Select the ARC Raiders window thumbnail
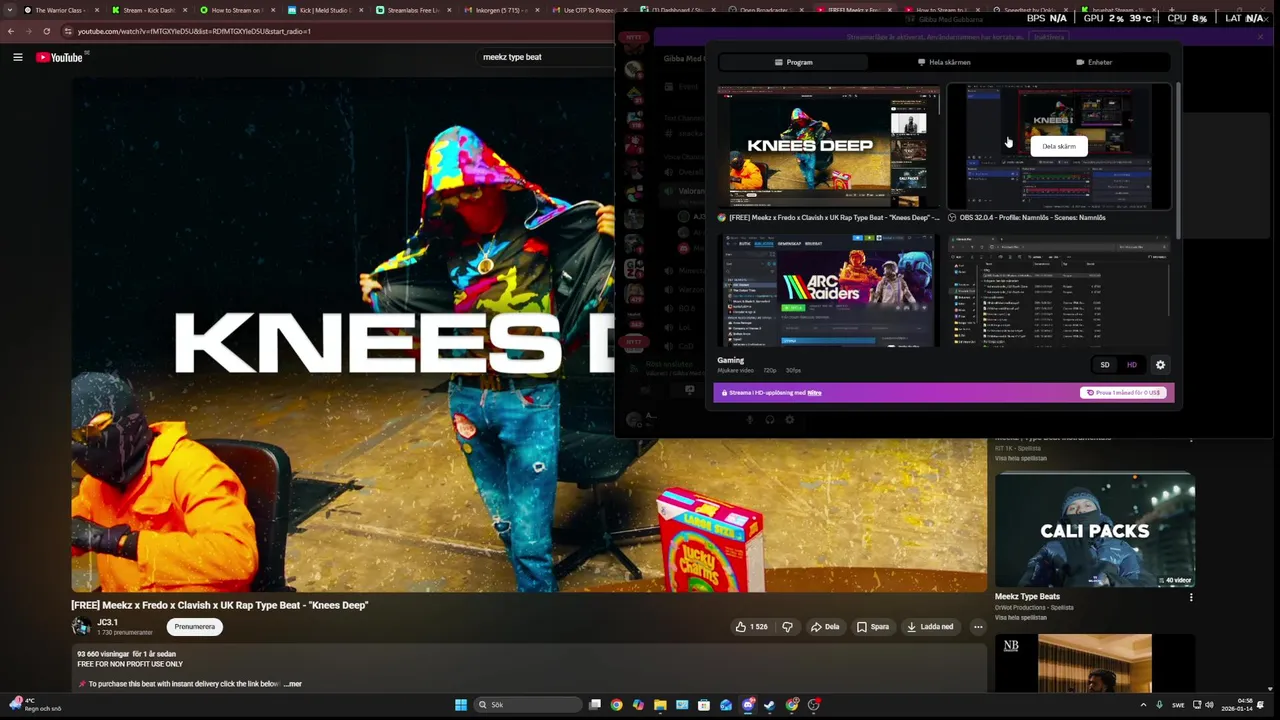Screen dimensions: 1280x720 (829, 291)
